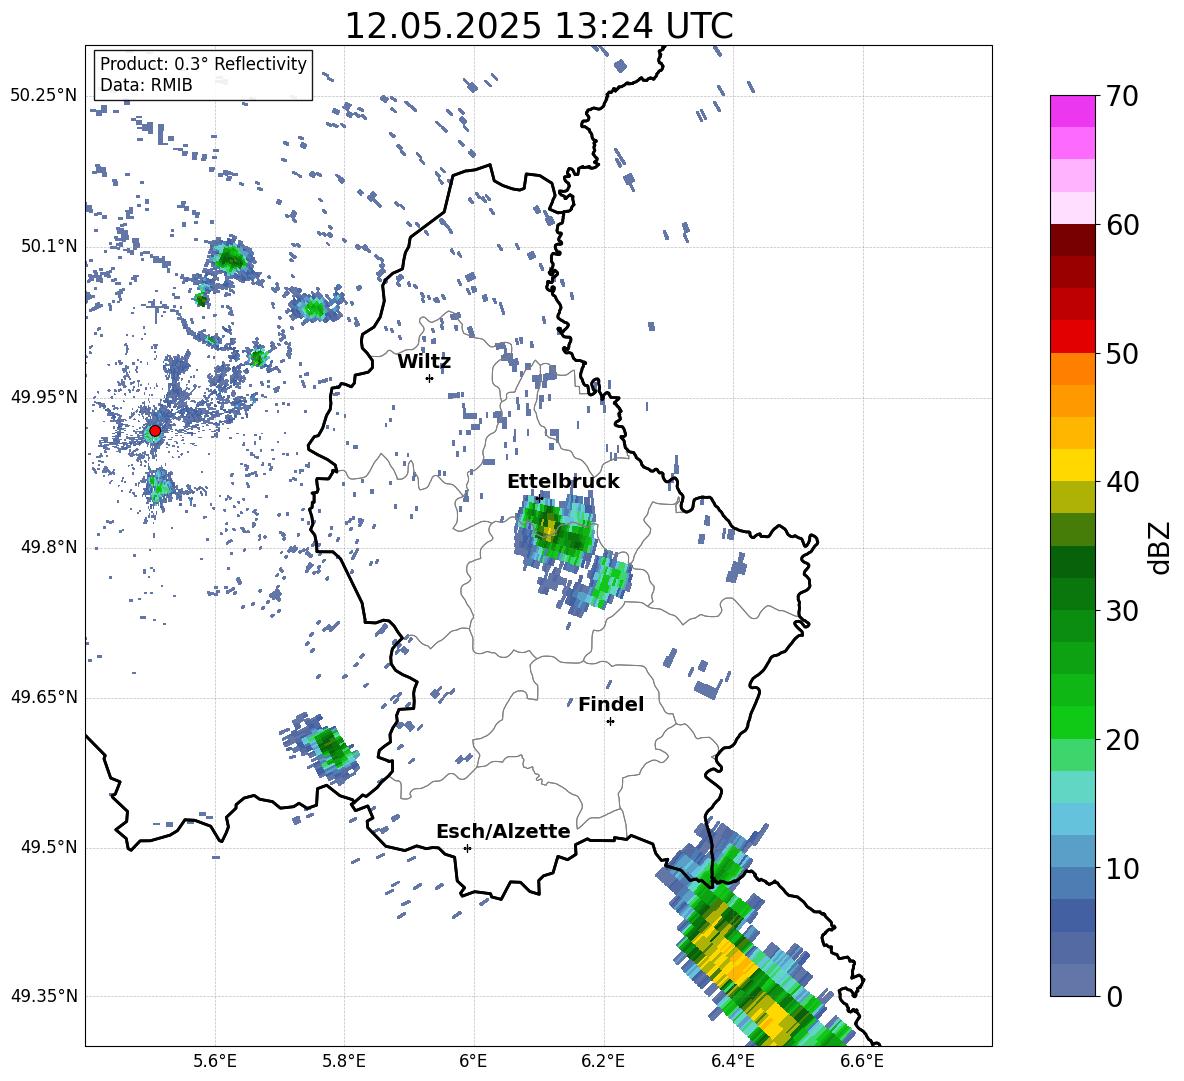Screen dimensions: 1184x1081
Task: Click the Wiltz station cross marker
Action: [x=430, y=378]
